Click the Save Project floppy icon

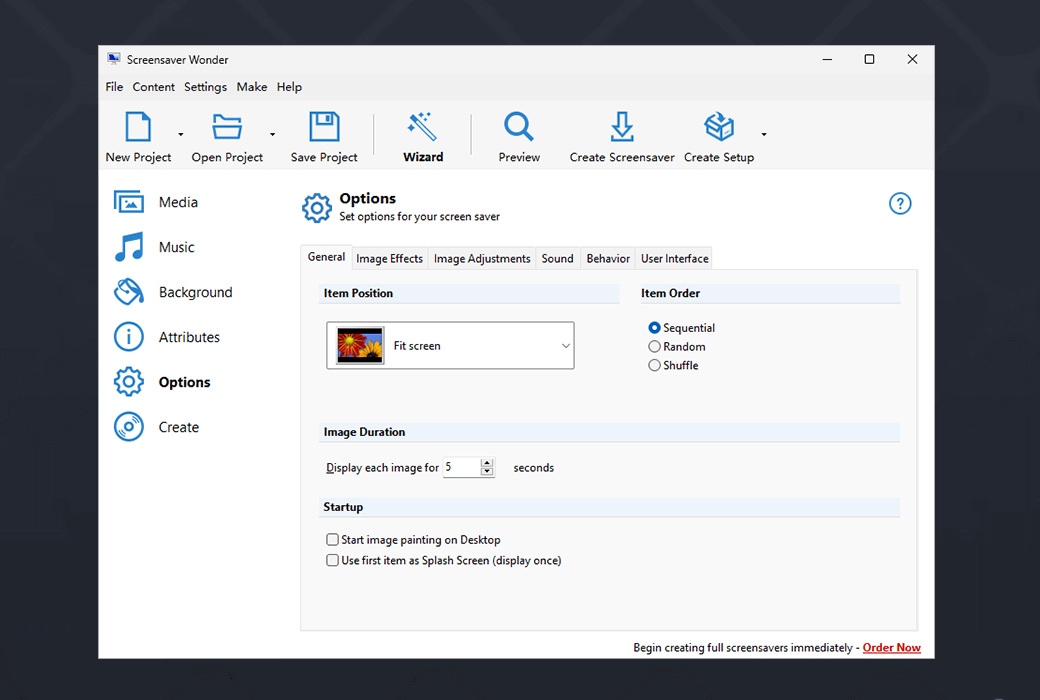(x=324, y=127)
